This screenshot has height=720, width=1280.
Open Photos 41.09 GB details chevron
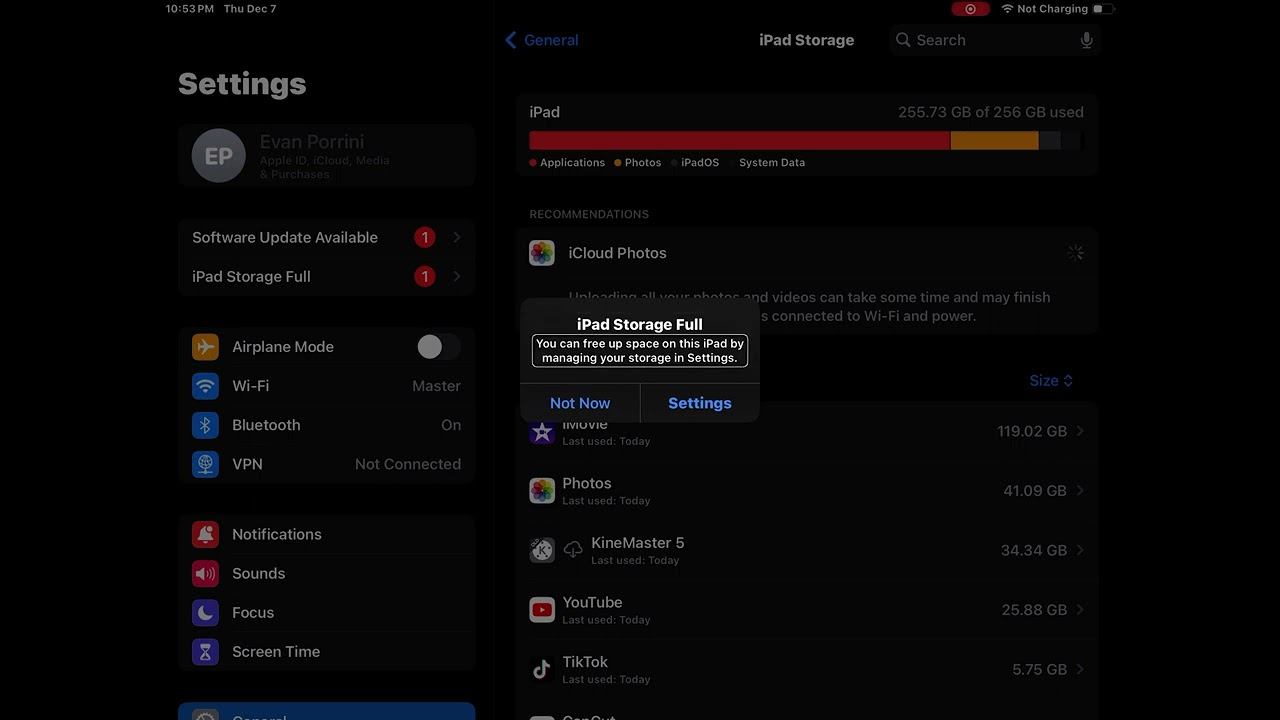[1080, 491]
